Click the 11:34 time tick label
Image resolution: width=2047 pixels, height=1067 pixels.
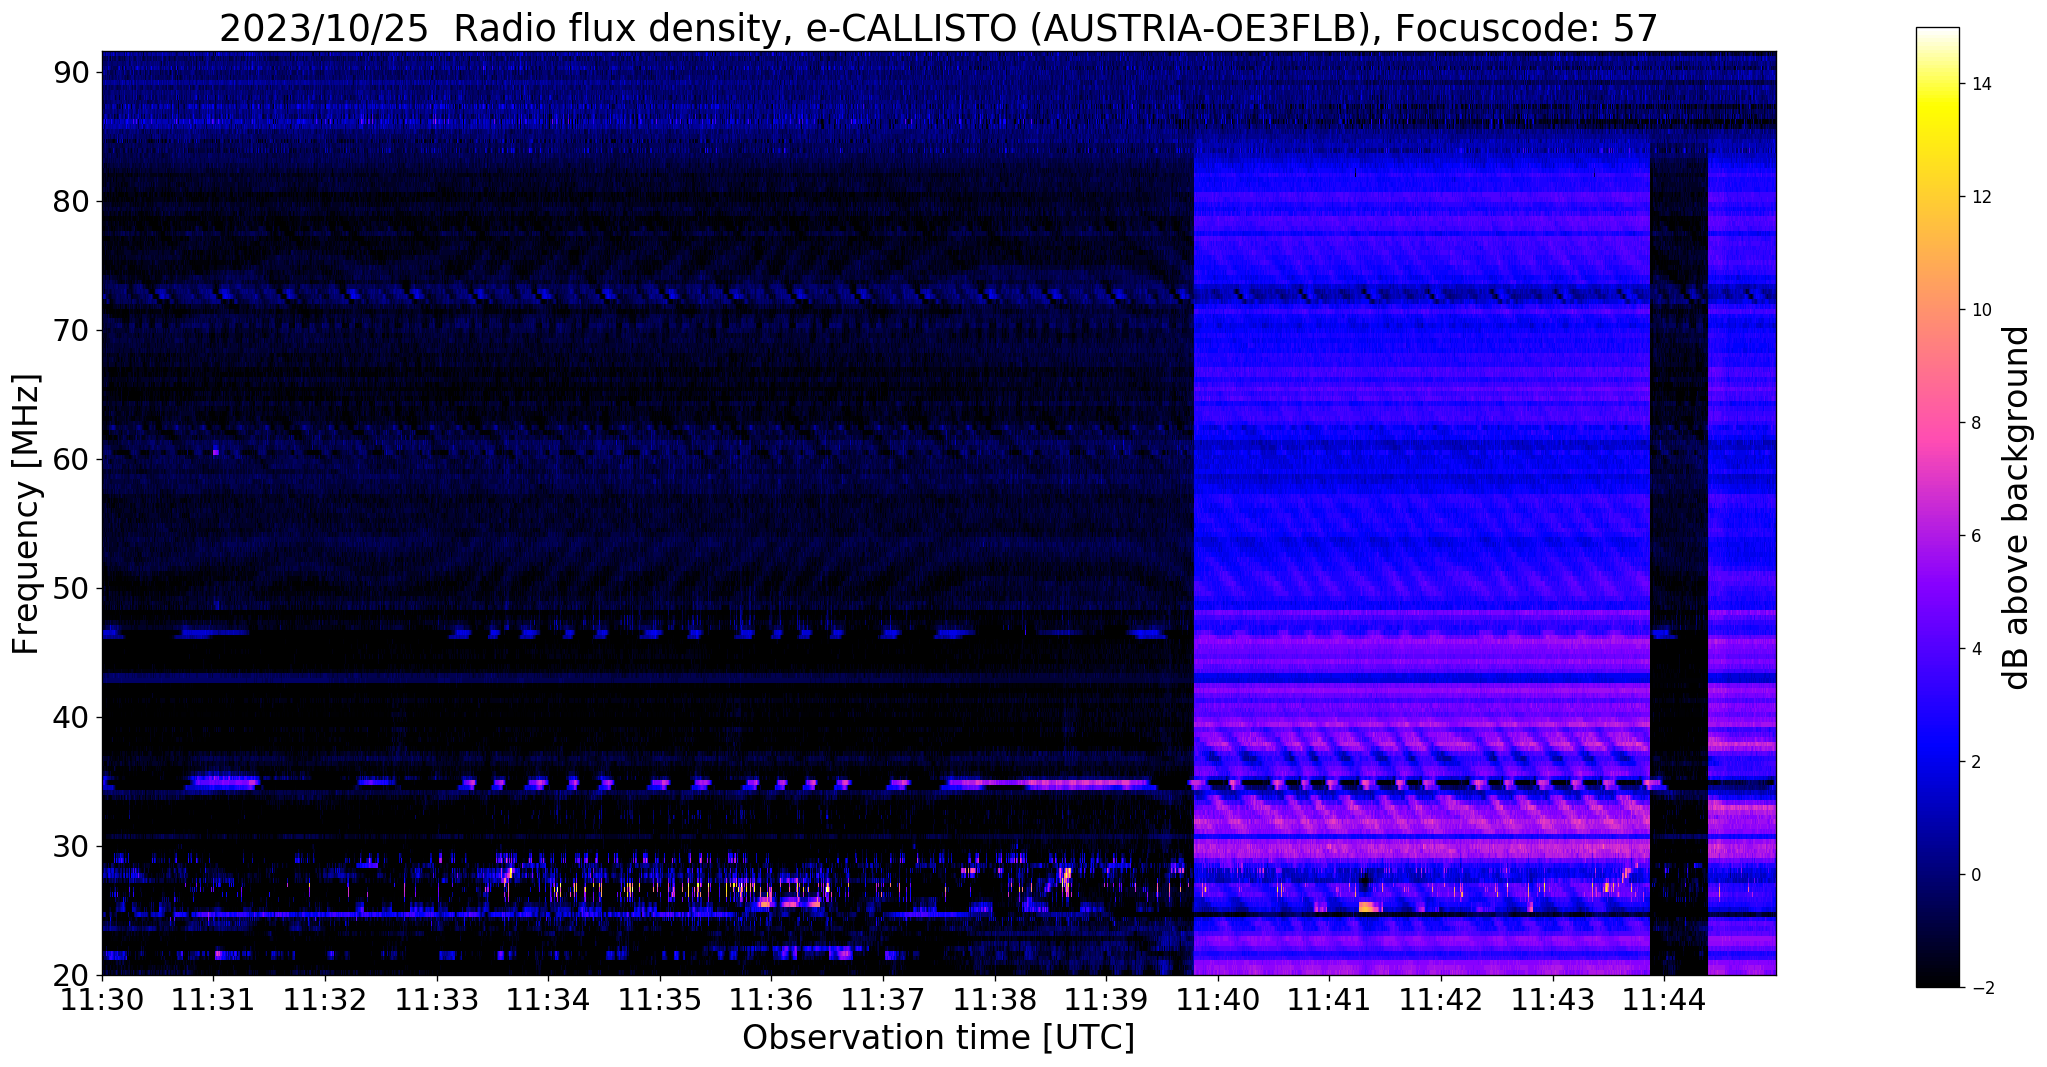[548, 999]
